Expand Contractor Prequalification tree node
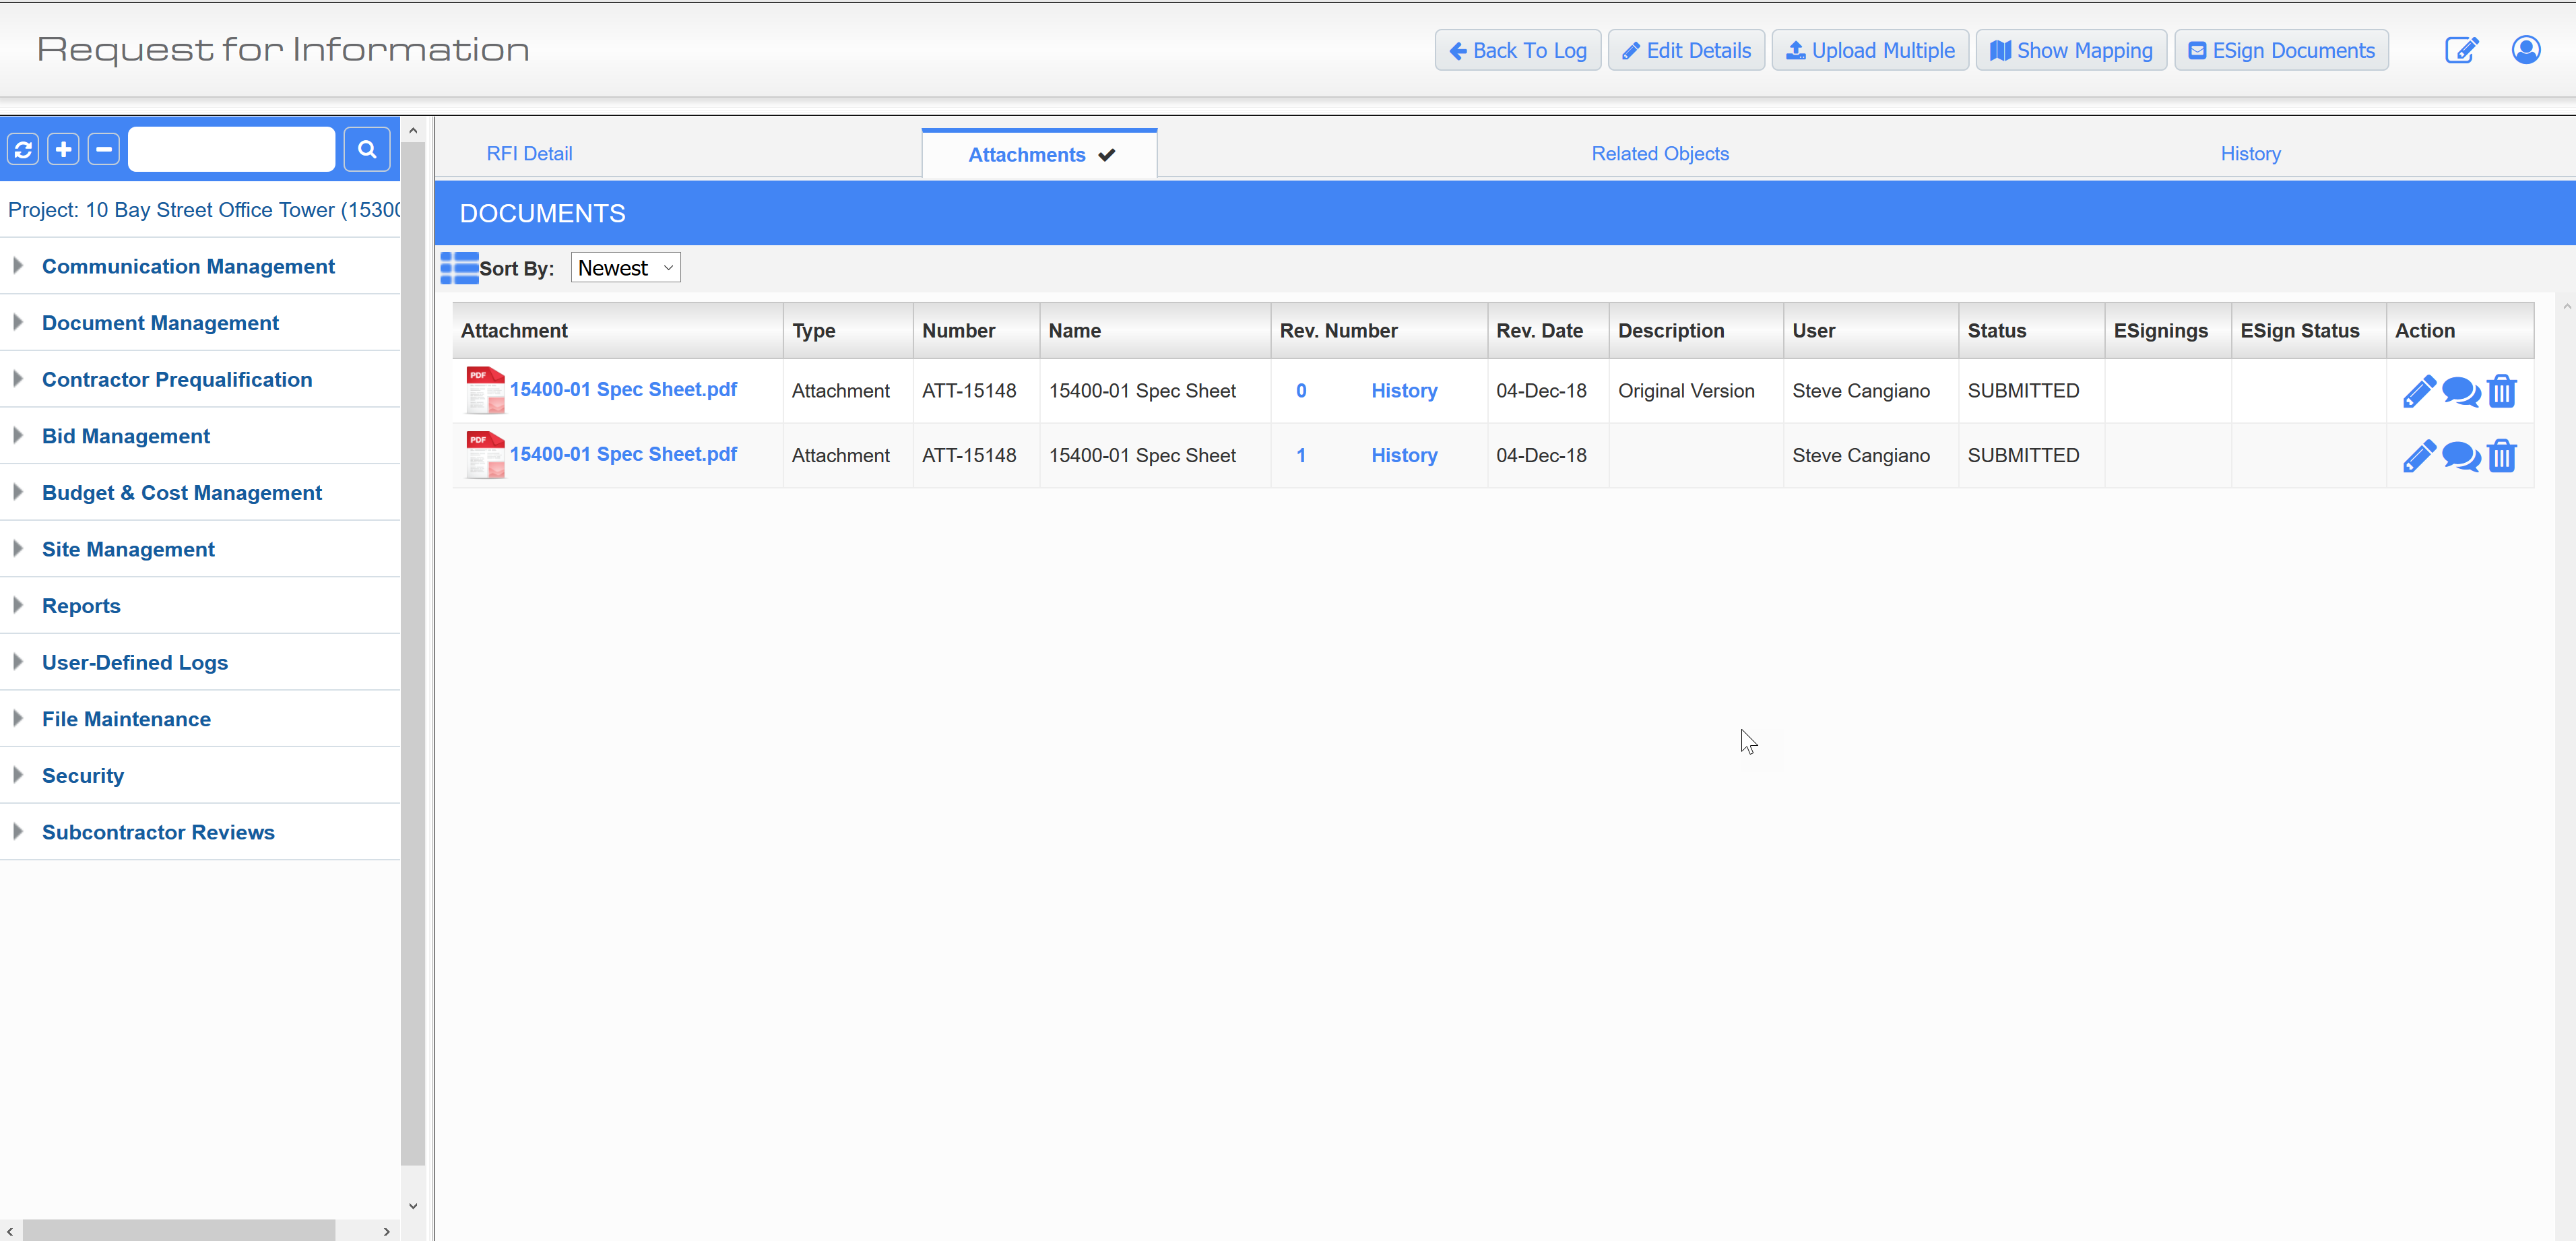Viewport: 2576px width, 1241px height. pos(18,379)
